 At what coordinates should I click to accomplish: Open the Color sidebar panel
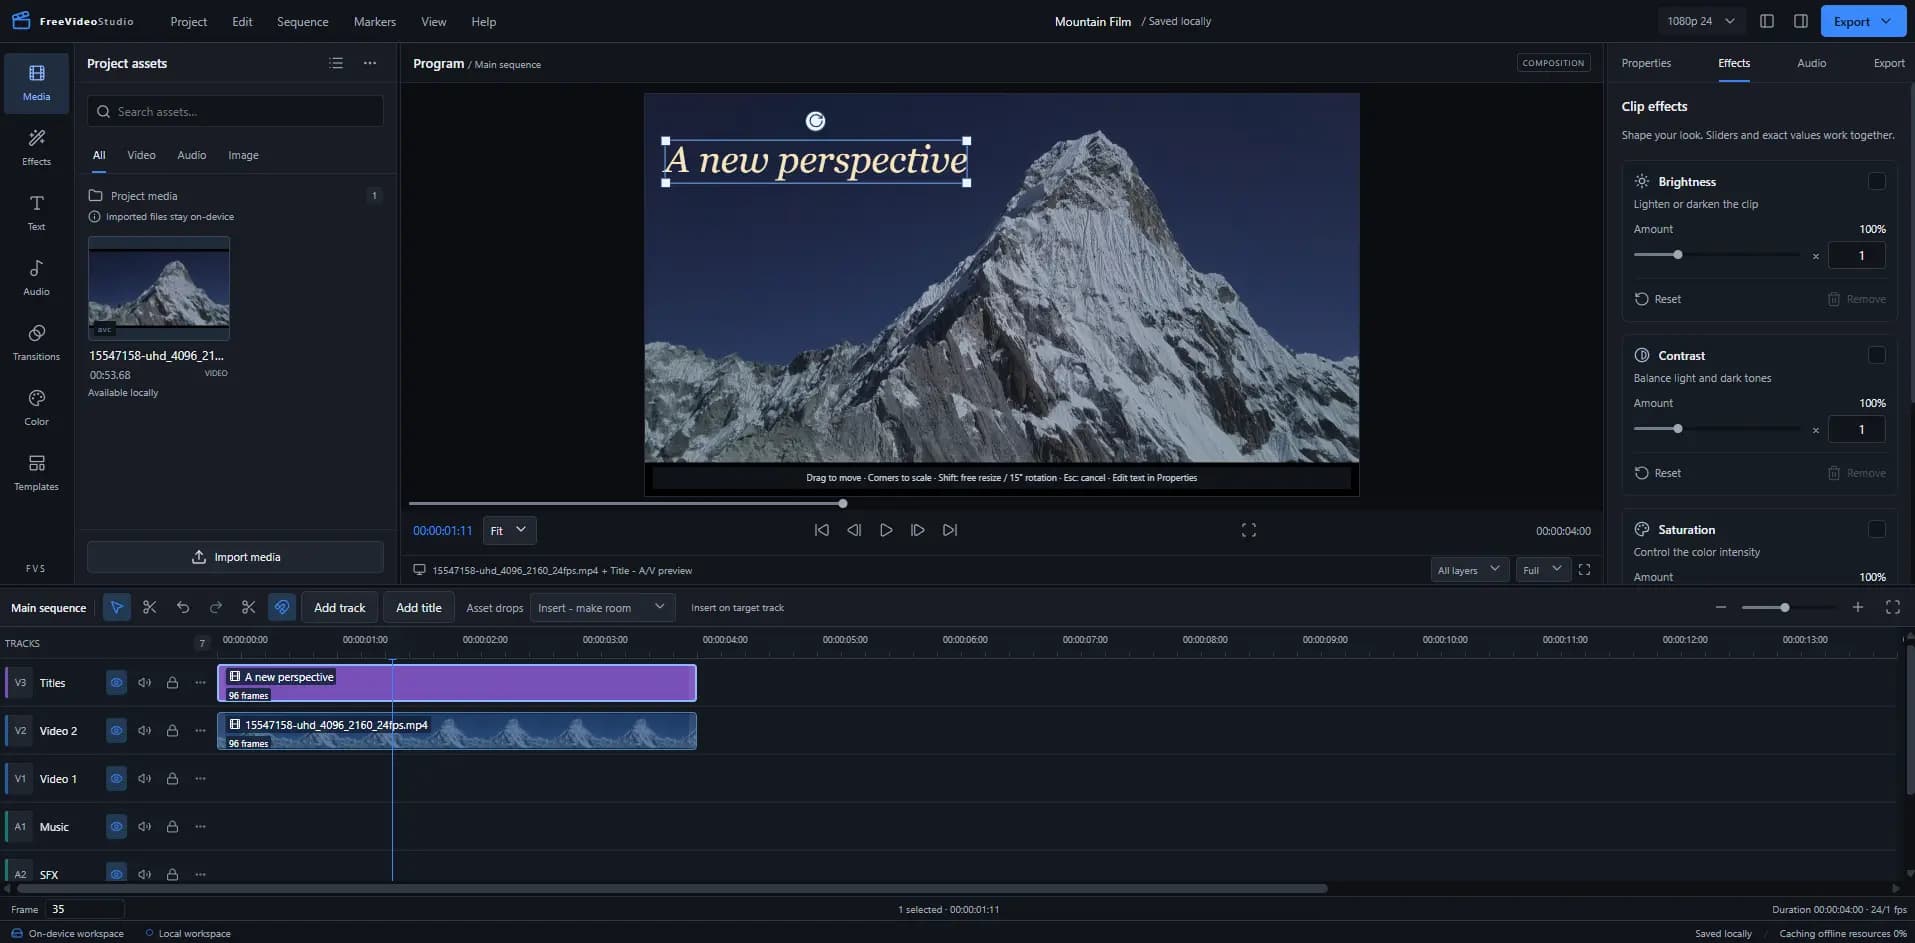point(36,406)
